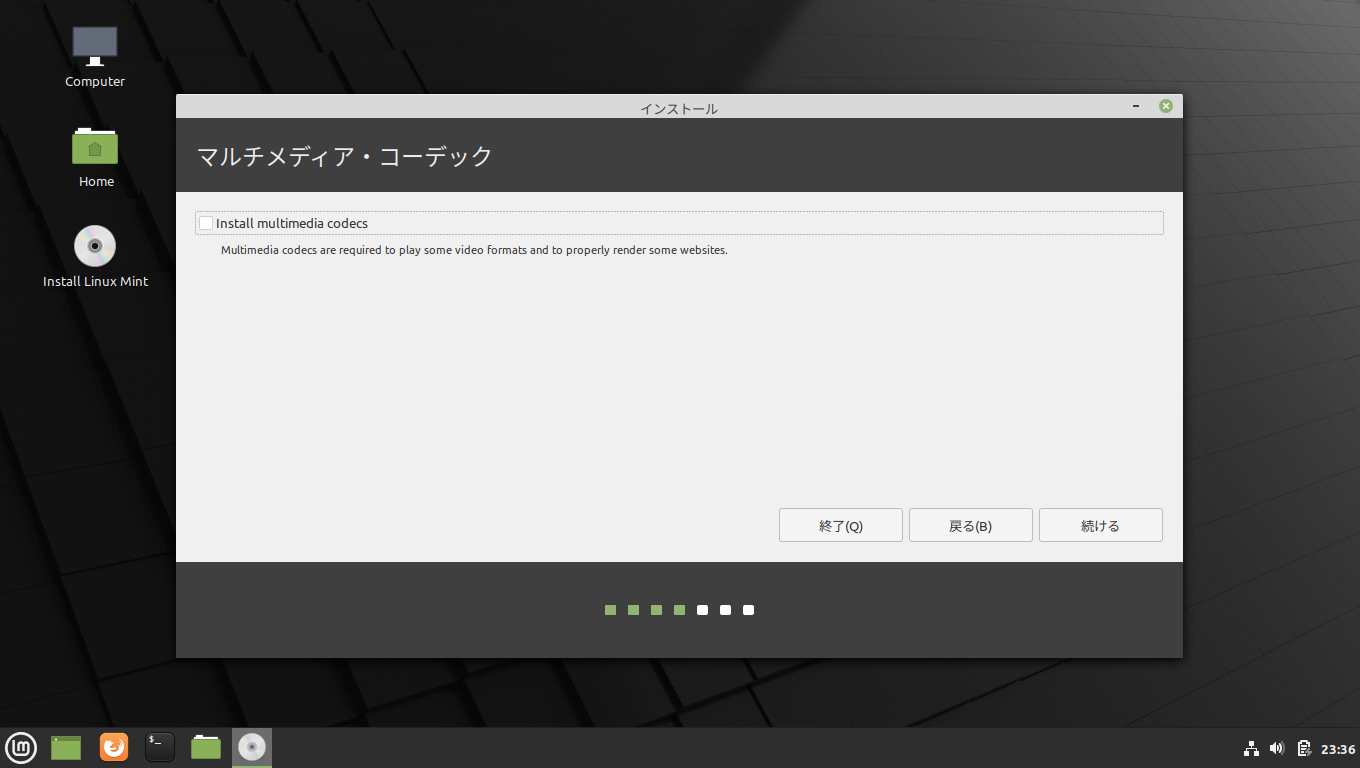The image size is (1360, 768).
Task: Click the インストール window title bar
Action: pyautogui.click(x=679, y=107)
